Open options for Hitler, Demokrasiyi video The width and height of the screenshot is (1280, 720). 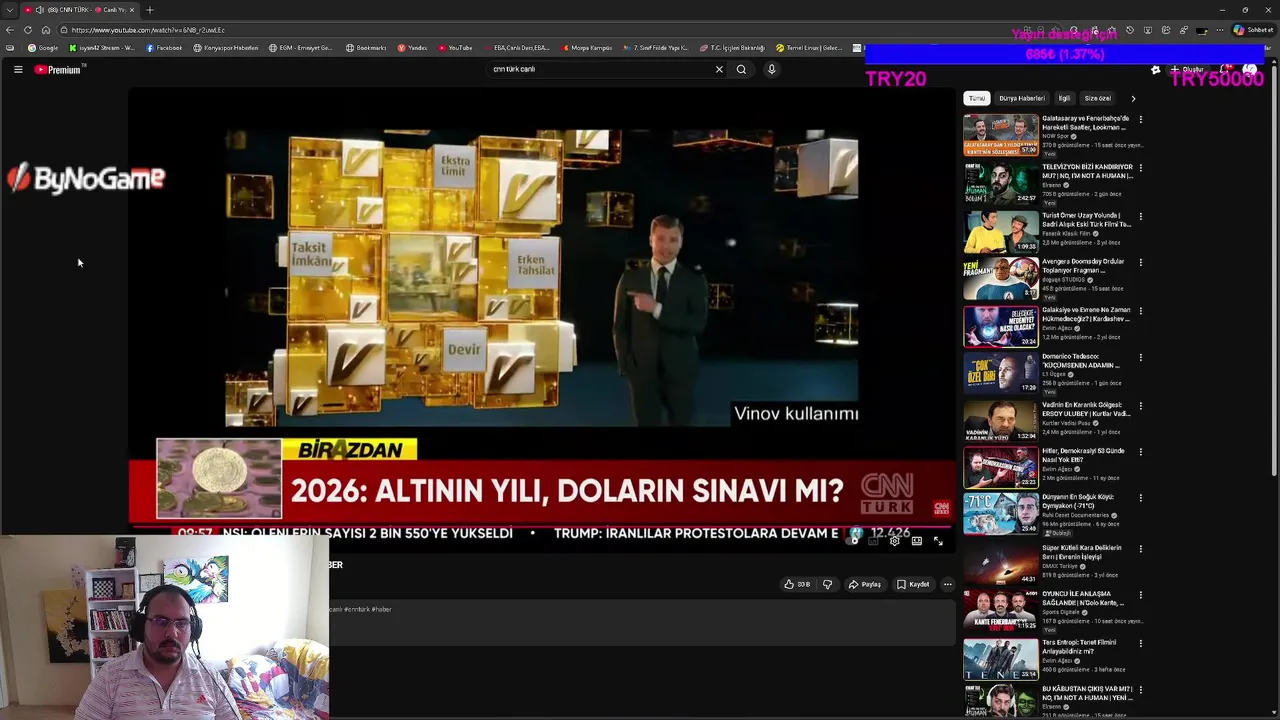(1140, 452)
